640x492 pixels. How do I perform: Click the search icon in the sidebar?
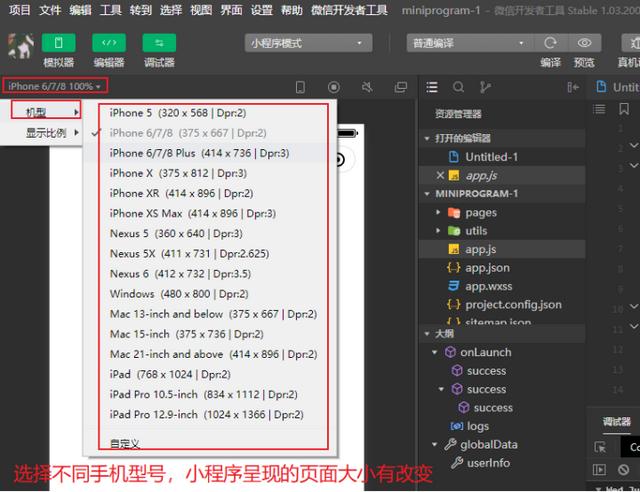(x=458, y=88)
